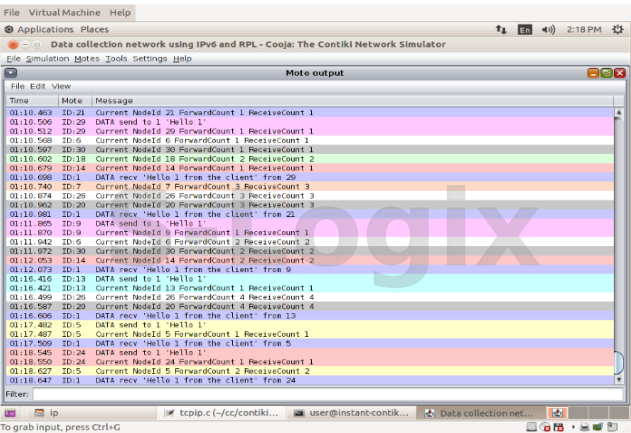Switch to tcpip.c editor taskbar window
The width and height of the screenshot is (631, 433).
221,413
